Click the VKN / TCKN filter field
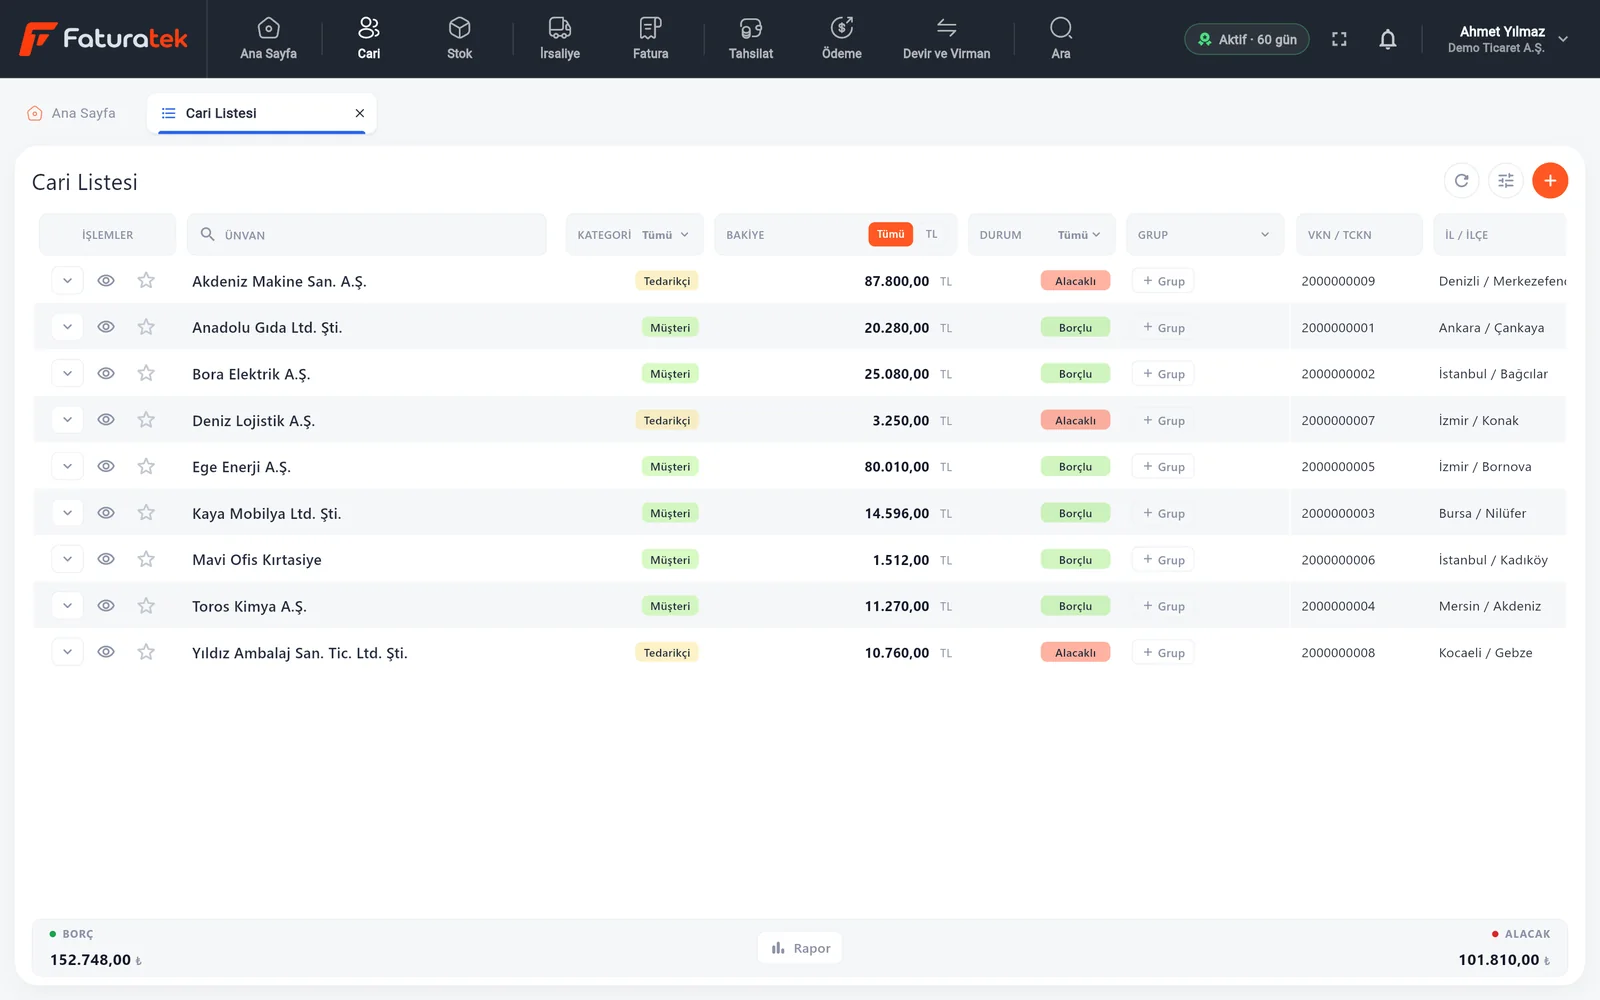 pos(1359,235)
